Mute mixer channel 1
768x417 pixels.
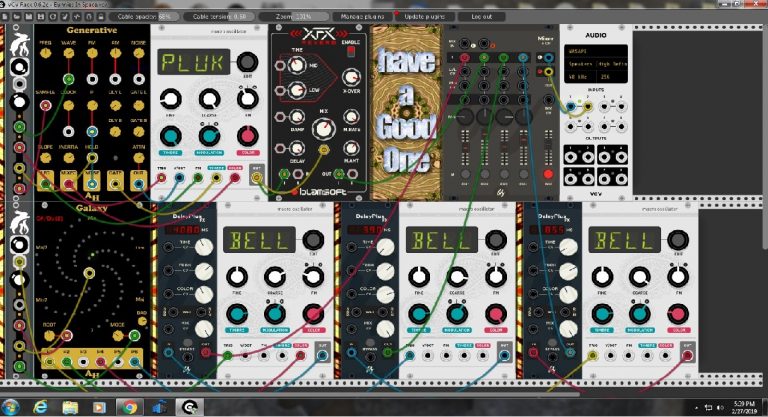[465, 174]
